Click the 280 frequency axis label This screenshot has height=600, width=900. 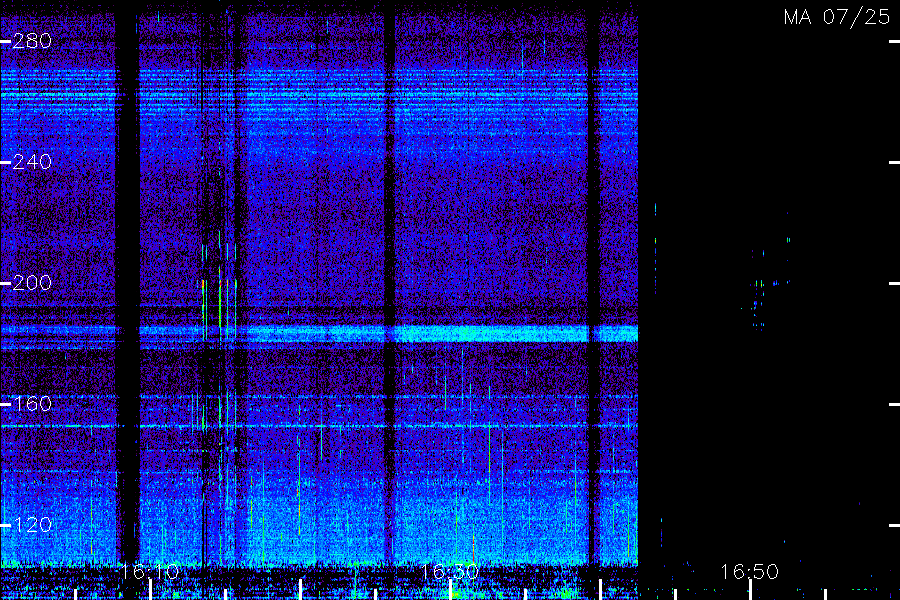pos(32,41)
